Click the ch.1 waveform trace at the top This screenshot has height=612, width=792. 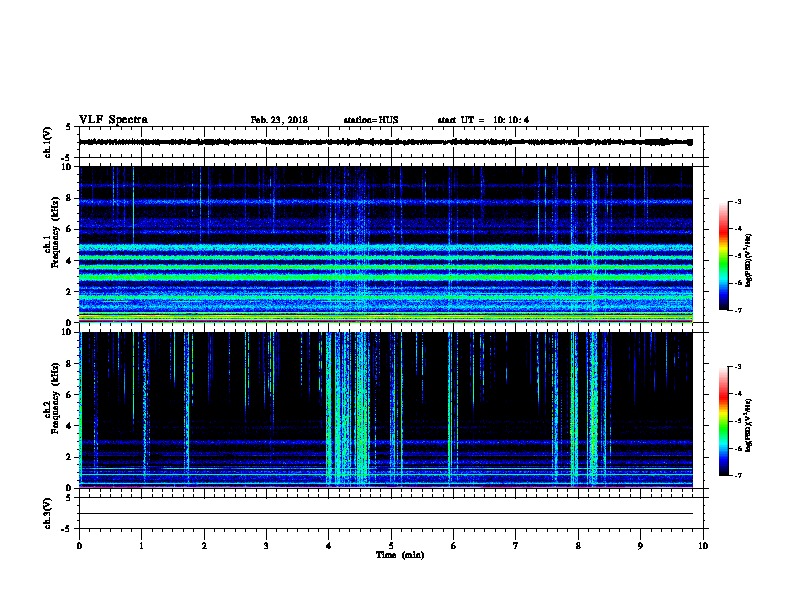pyautogui.click(x=386, y=142)
